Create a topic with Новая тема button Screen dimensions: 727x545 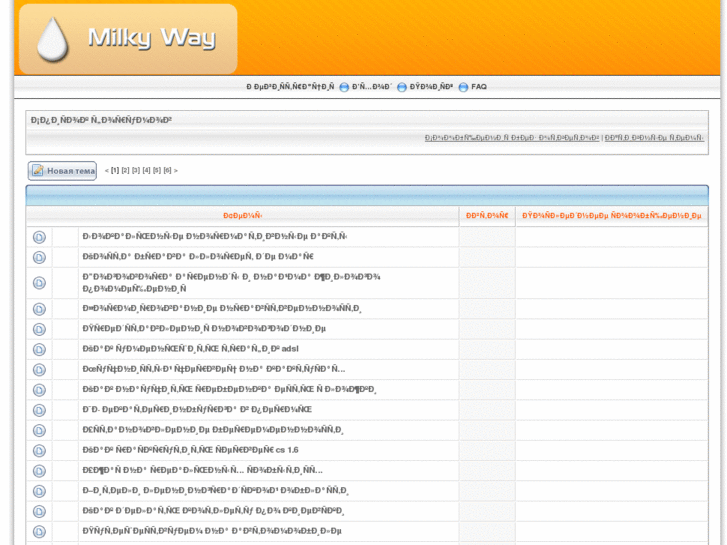[x=62, y=171]
